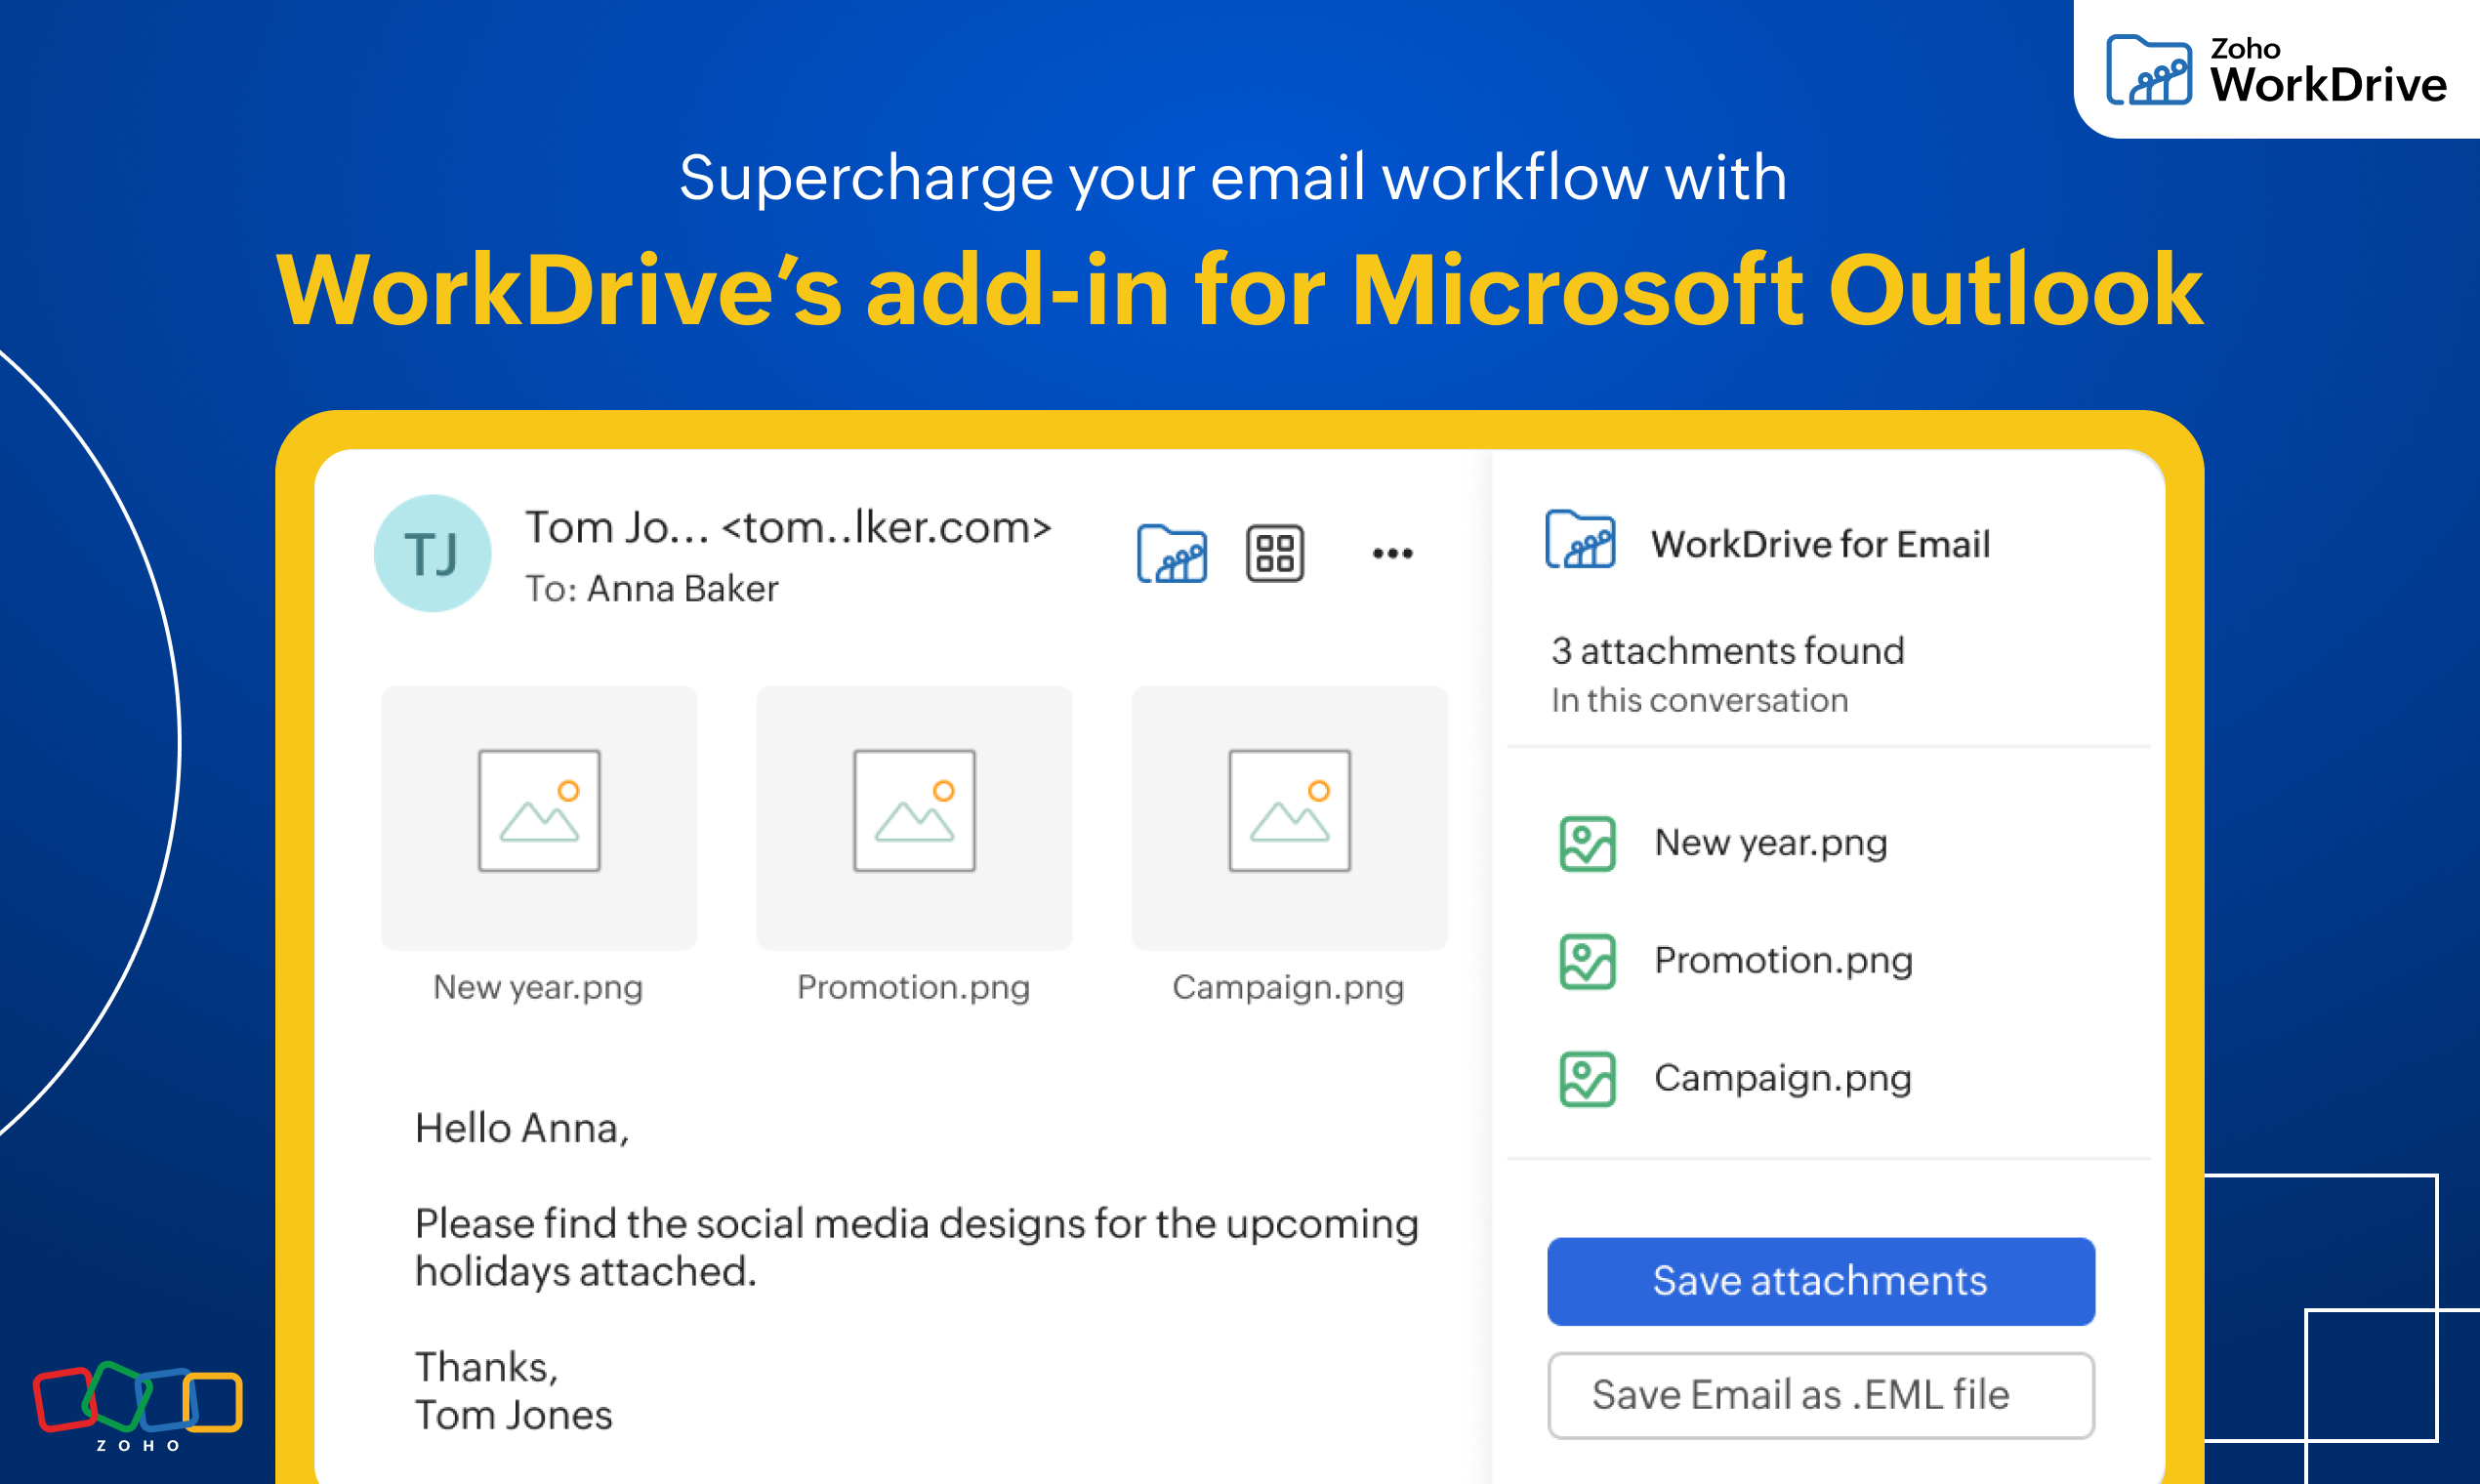The image size is (2480, 1484).
Task: Open the Promotion.png attachment thumbnail
Action: 914,817
